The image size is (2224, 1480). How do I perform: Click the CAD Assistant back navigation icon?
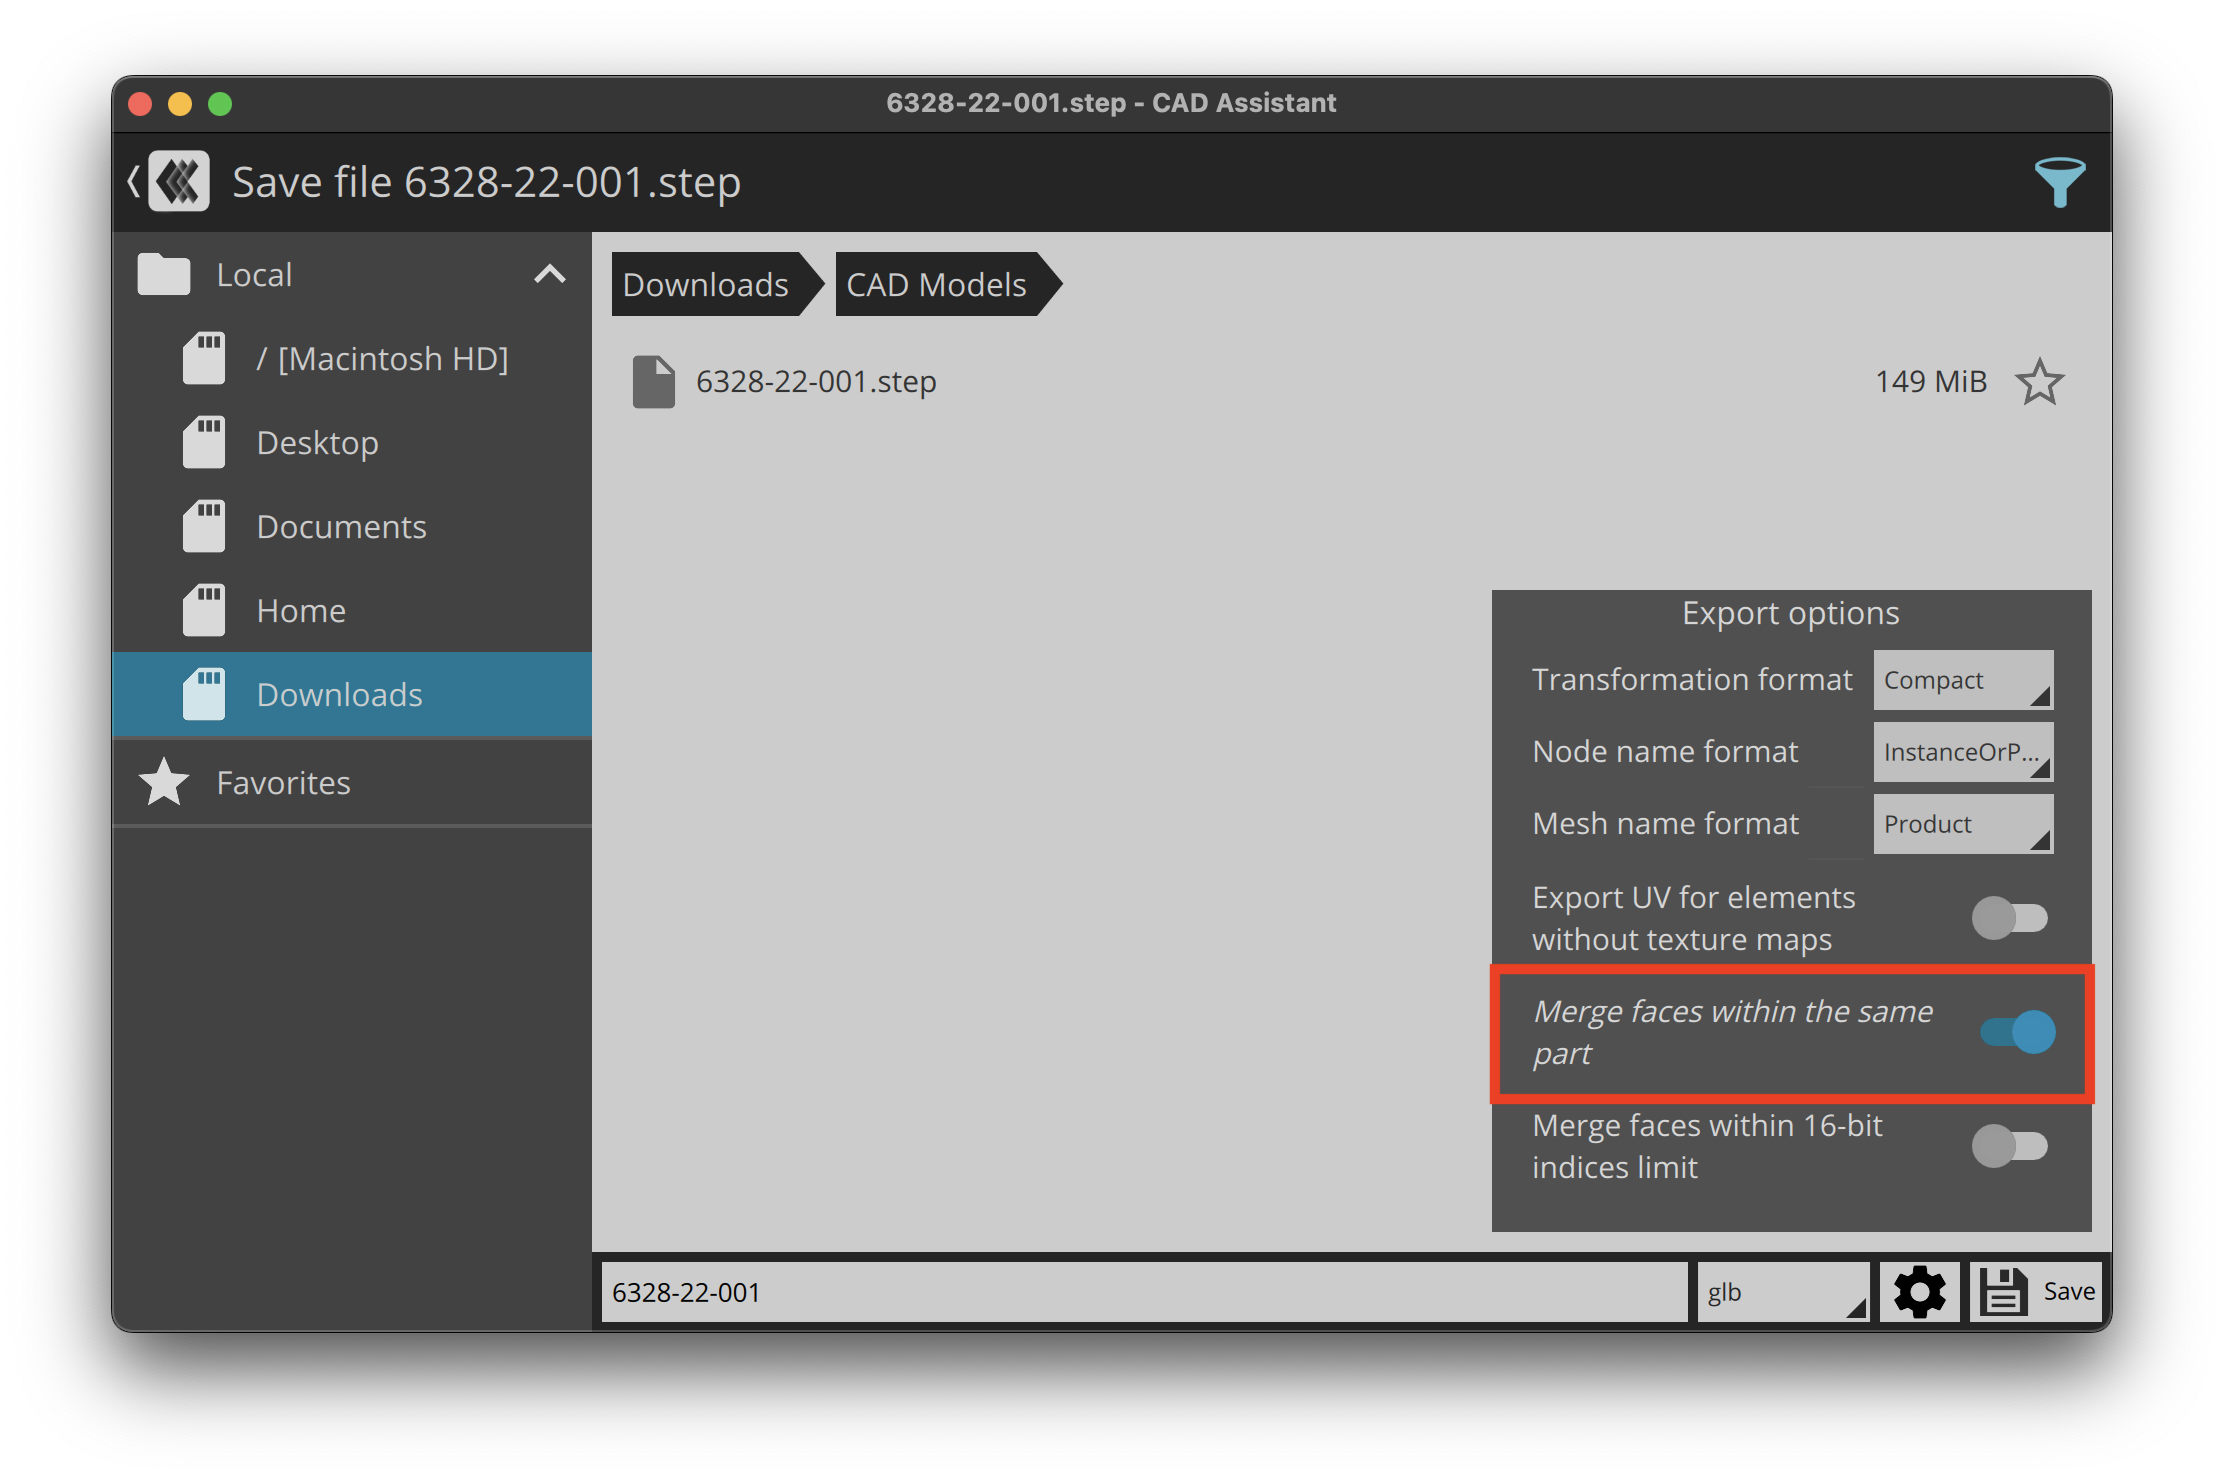click(x=135, y=178)
